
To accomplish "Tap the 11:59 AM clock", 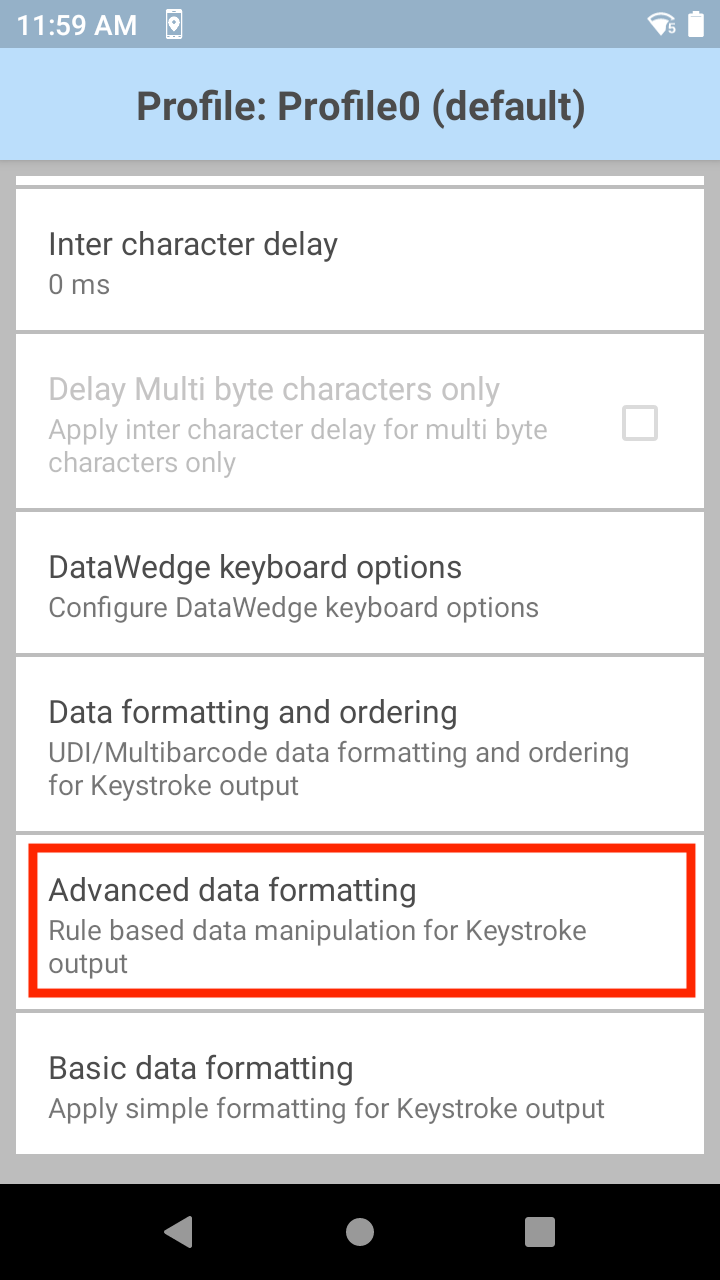I will (77, 25).
